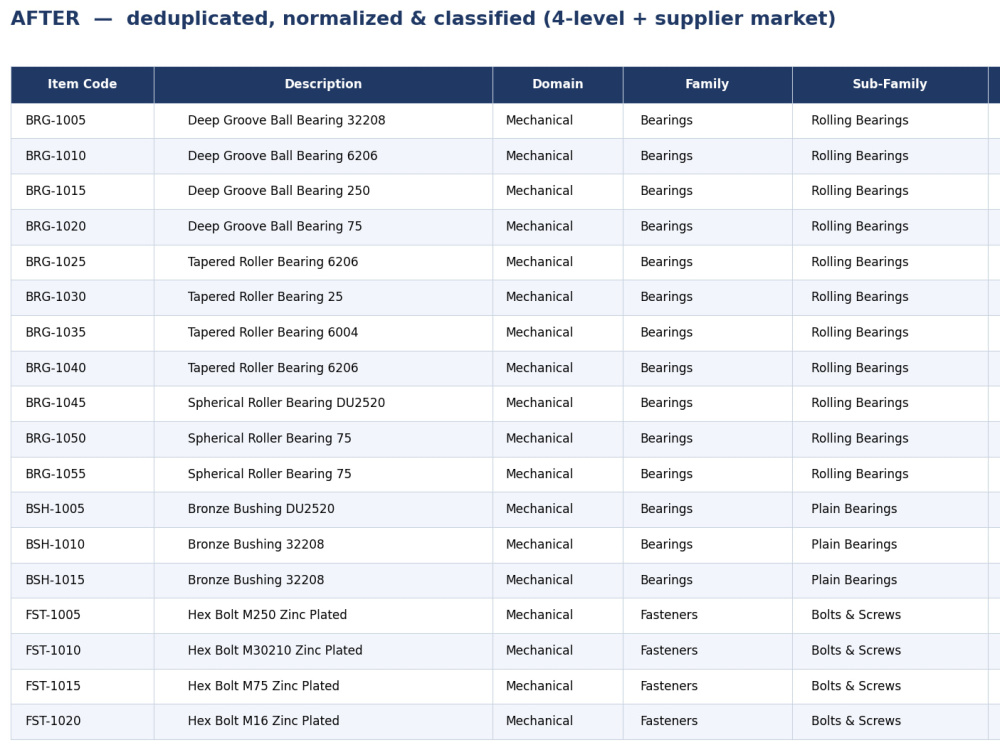Click description Hex Bolt M75 Zinc Plated
Image resolution: width=1000 pixels, height=750 pixels.
coord(263,686)
